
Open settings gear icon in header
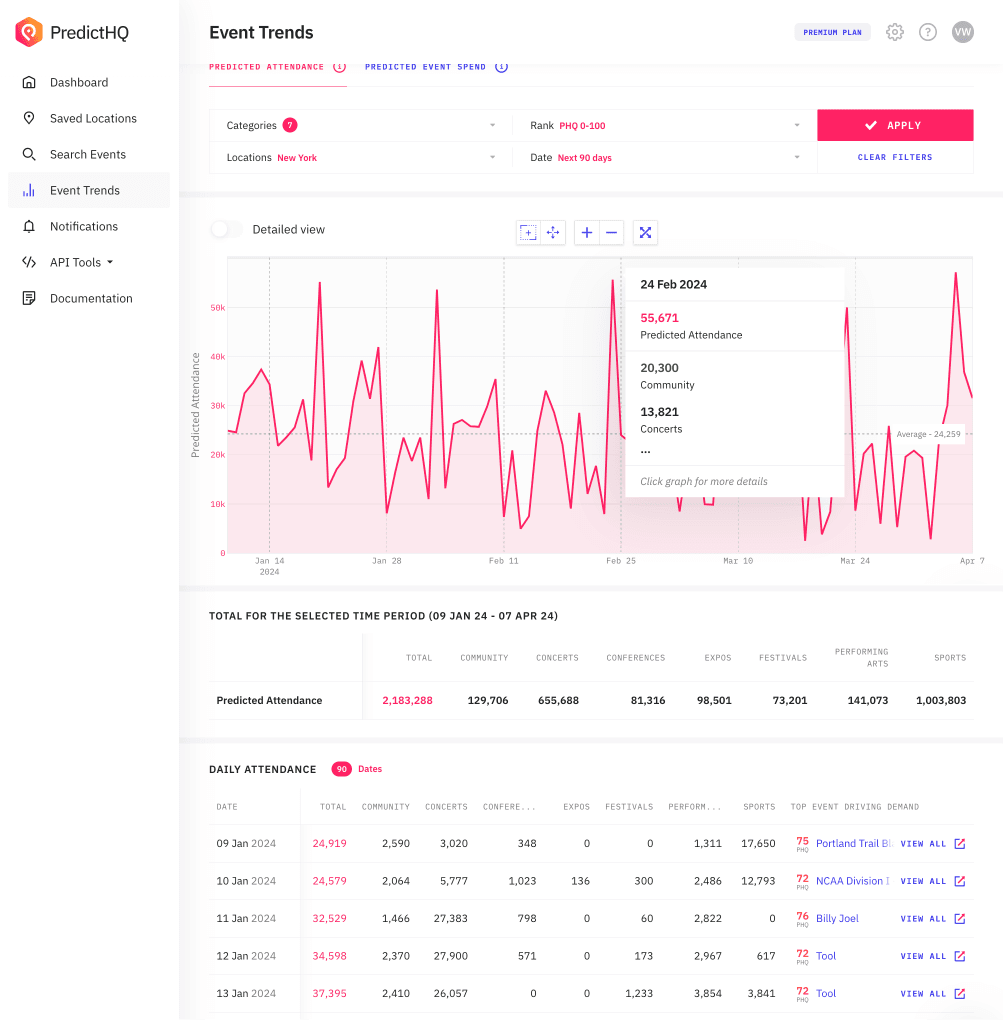click(895, 32)
